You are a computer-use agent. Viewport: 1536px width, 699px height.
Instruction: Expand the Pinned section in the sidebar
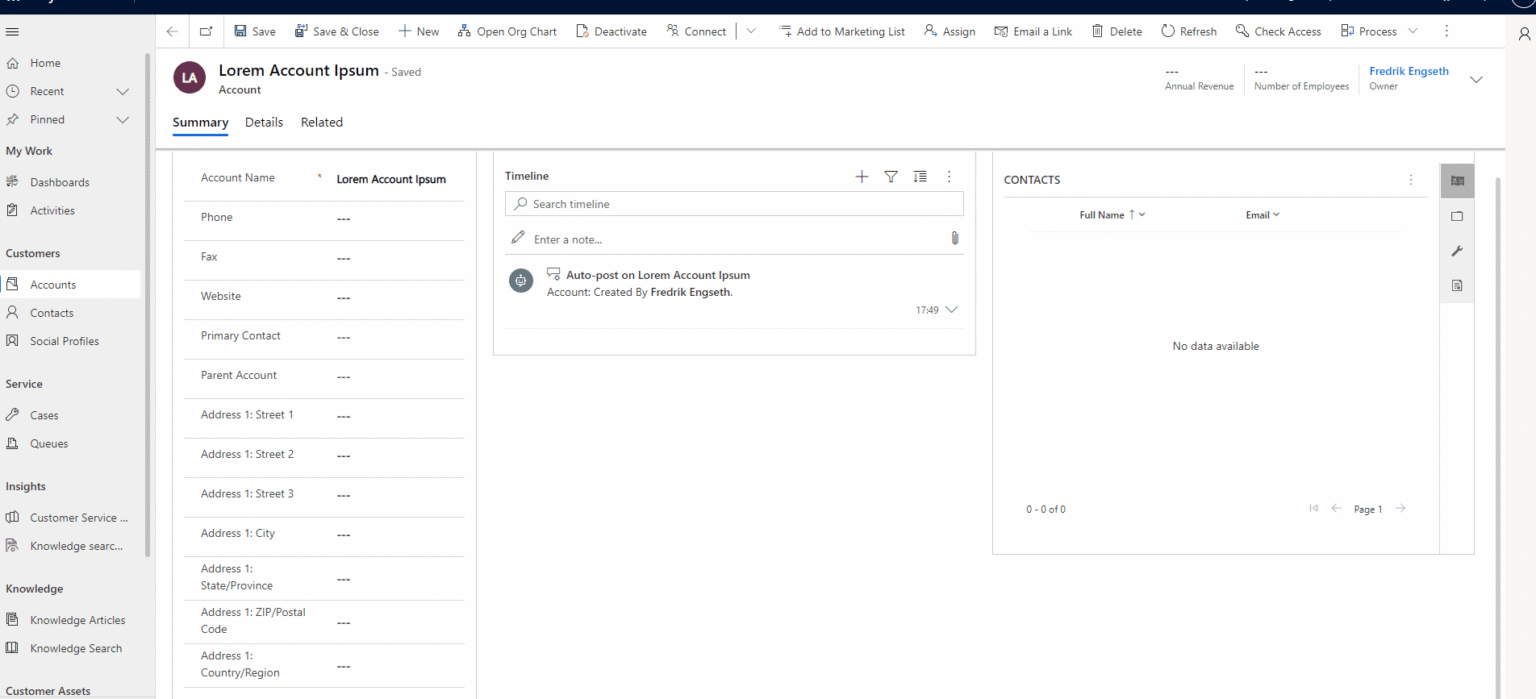[122, 119]
